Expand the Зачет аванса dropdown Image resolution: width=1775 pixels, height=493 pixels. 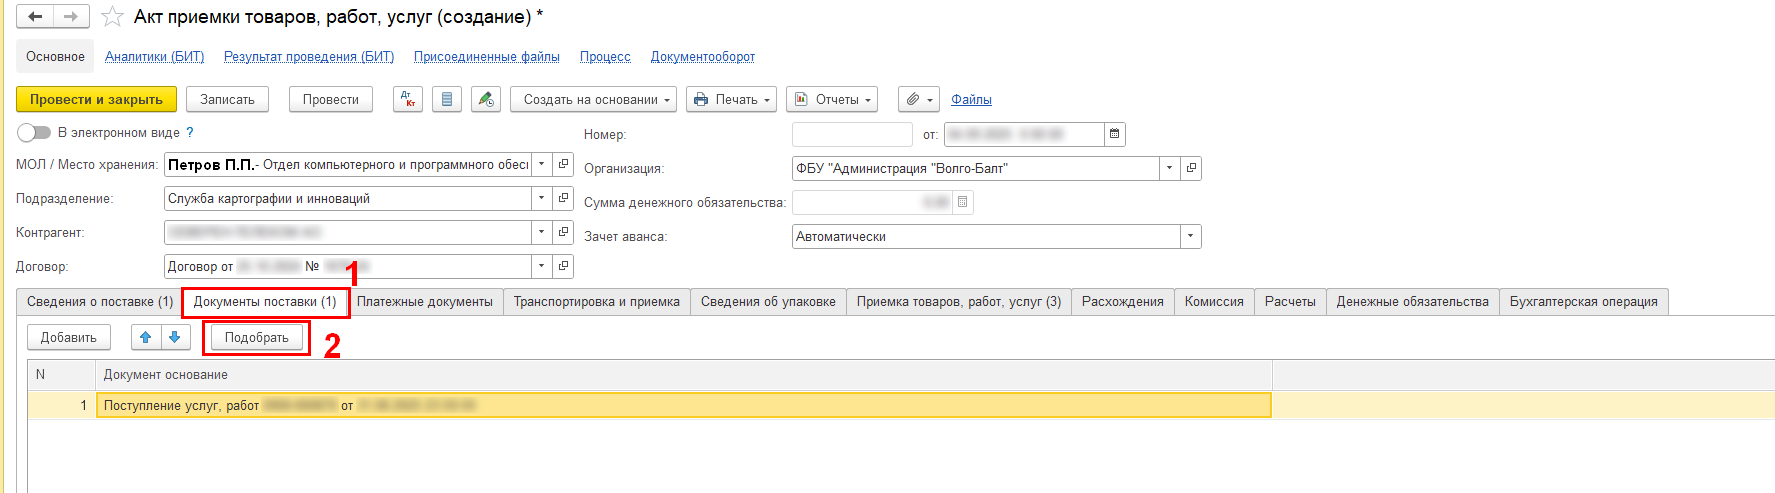(x=1190, y=237)
